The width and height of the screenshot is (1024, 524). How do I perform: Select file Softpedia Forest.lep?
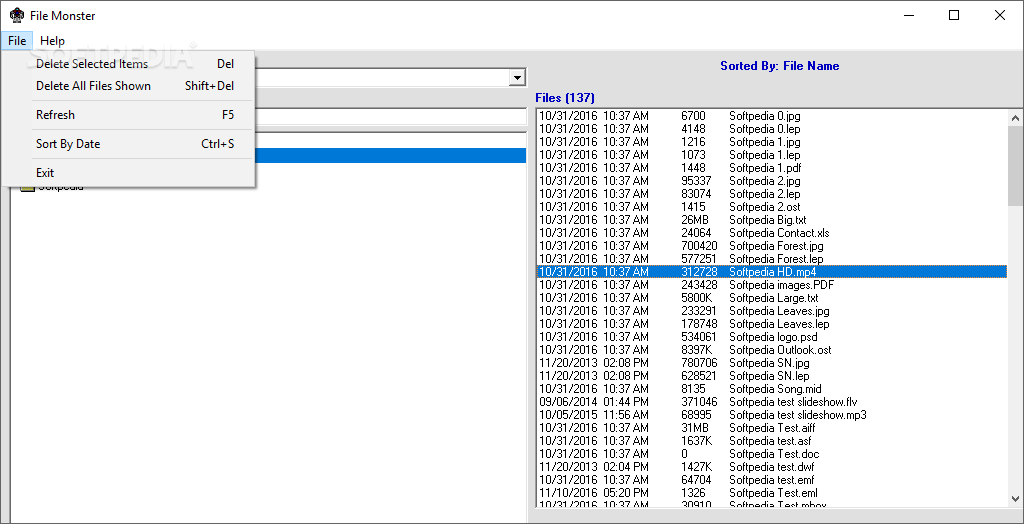pyautogui.click(x=771, y=259)
